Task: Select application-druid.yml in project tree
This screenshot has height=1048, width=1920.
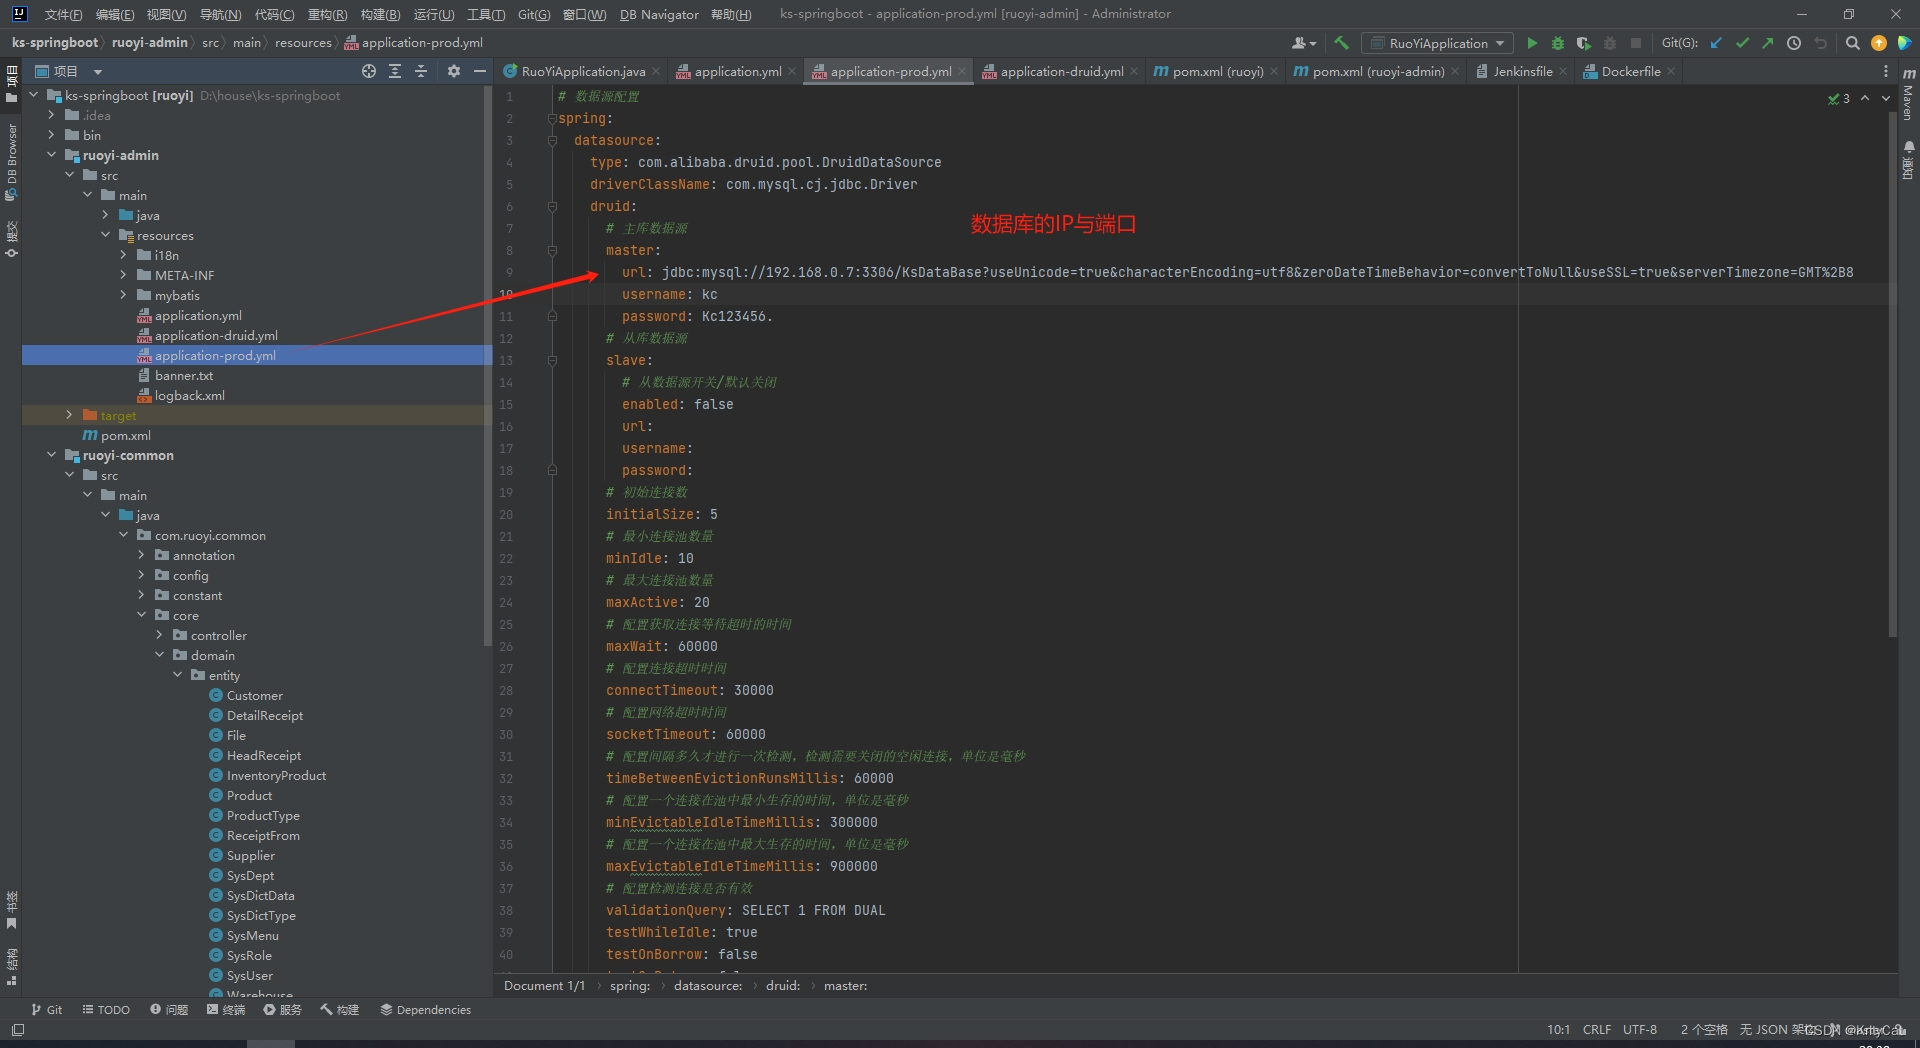Action: pyautogui.click(x=216, y=335)
